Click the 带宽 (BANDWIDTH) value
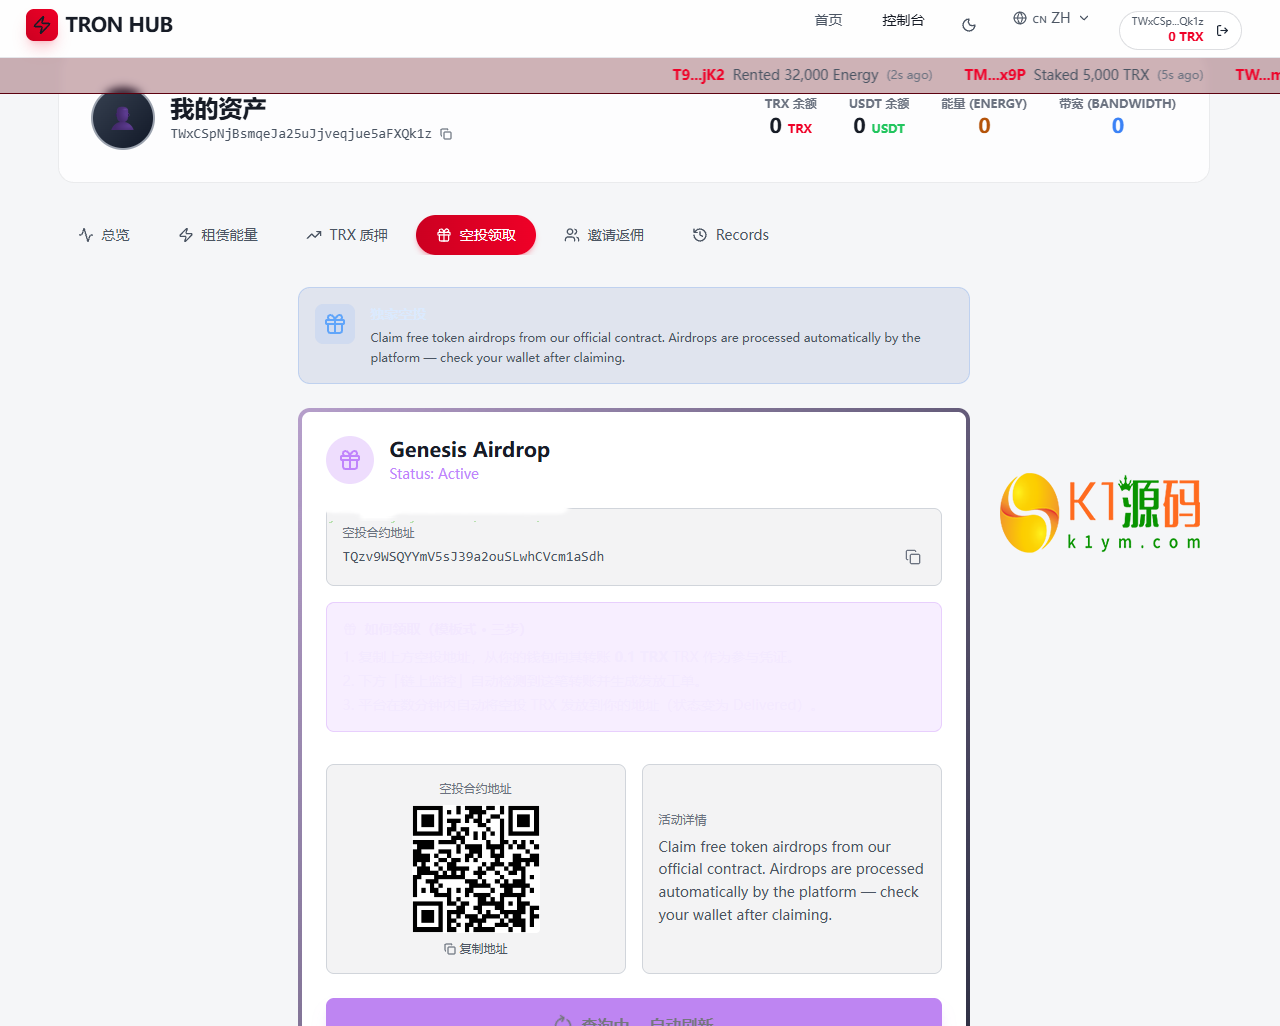Viewport: 1280px width, 1026px height. [1118, 126]
